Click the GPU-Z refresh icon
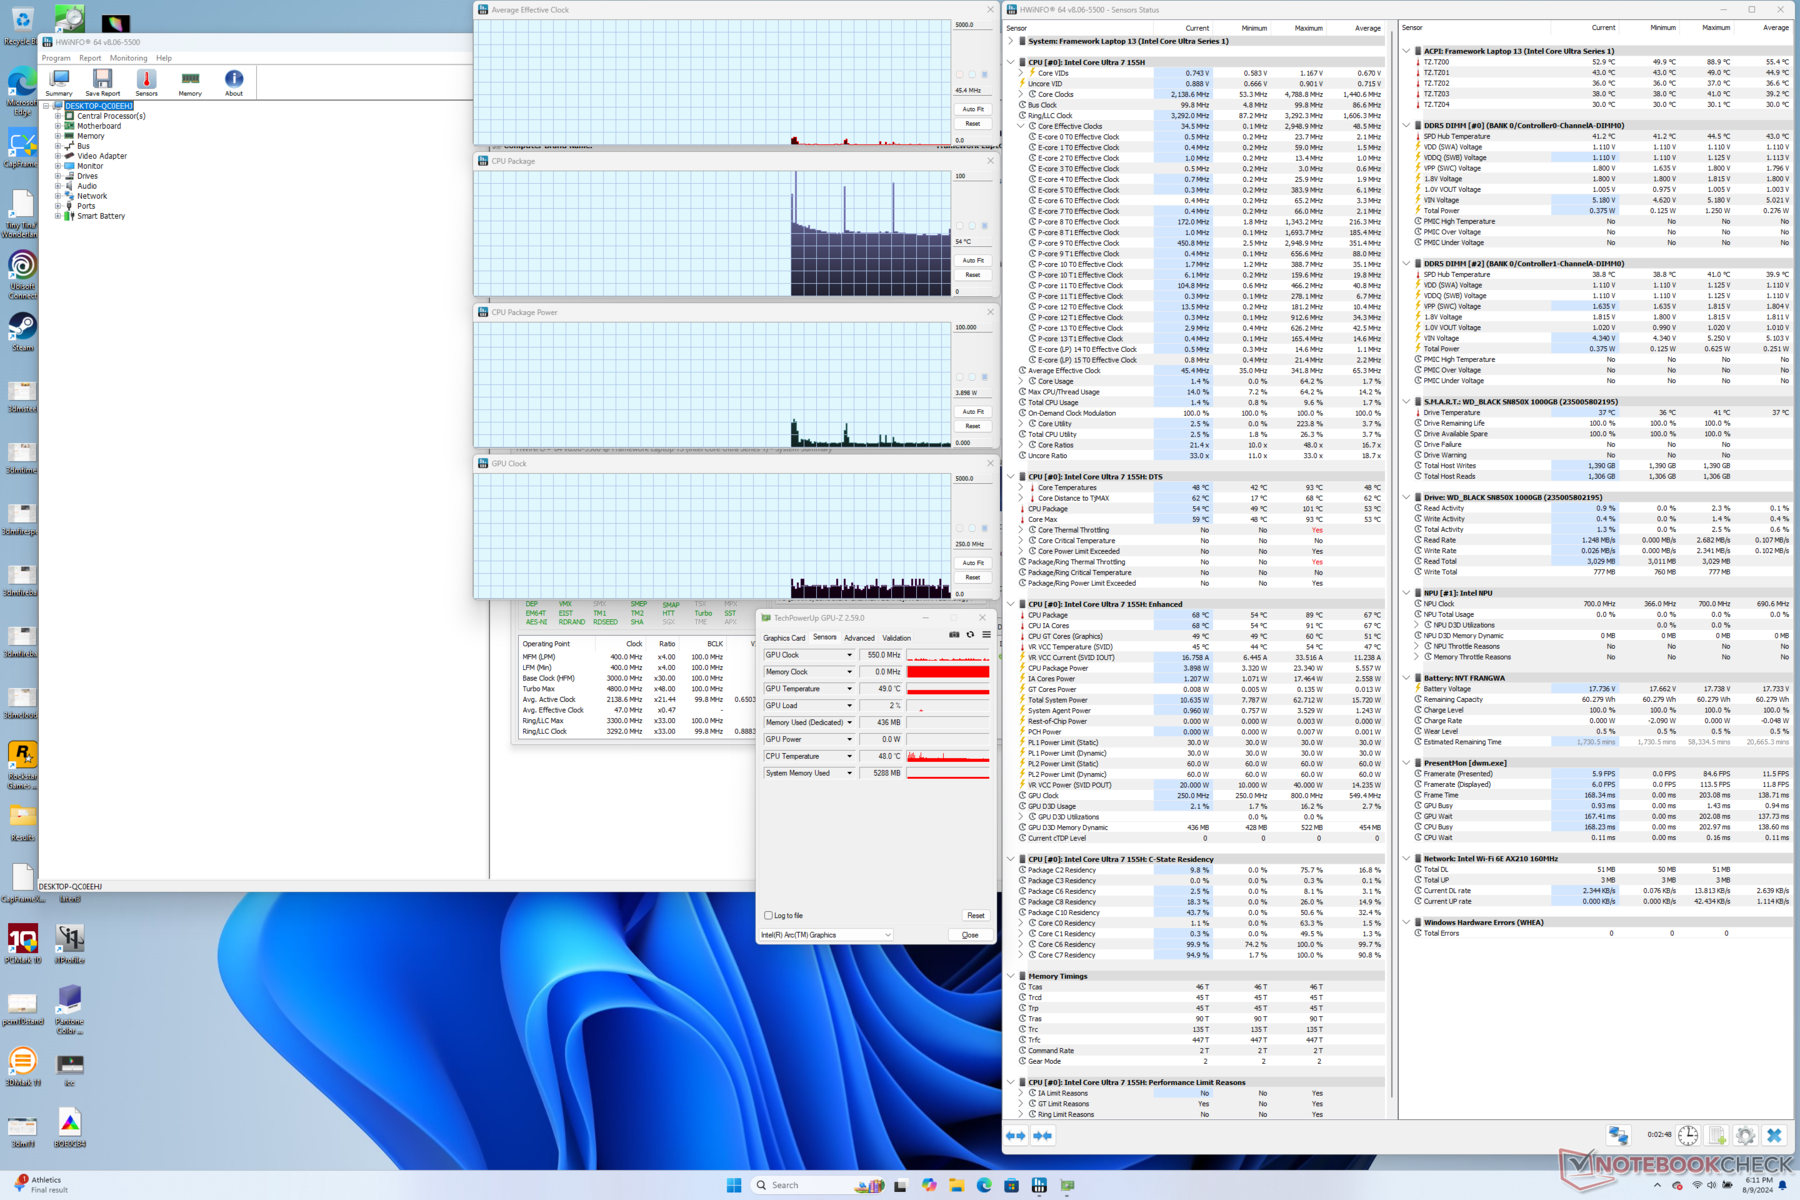1800x1200 pixels. tap(970, 635)
